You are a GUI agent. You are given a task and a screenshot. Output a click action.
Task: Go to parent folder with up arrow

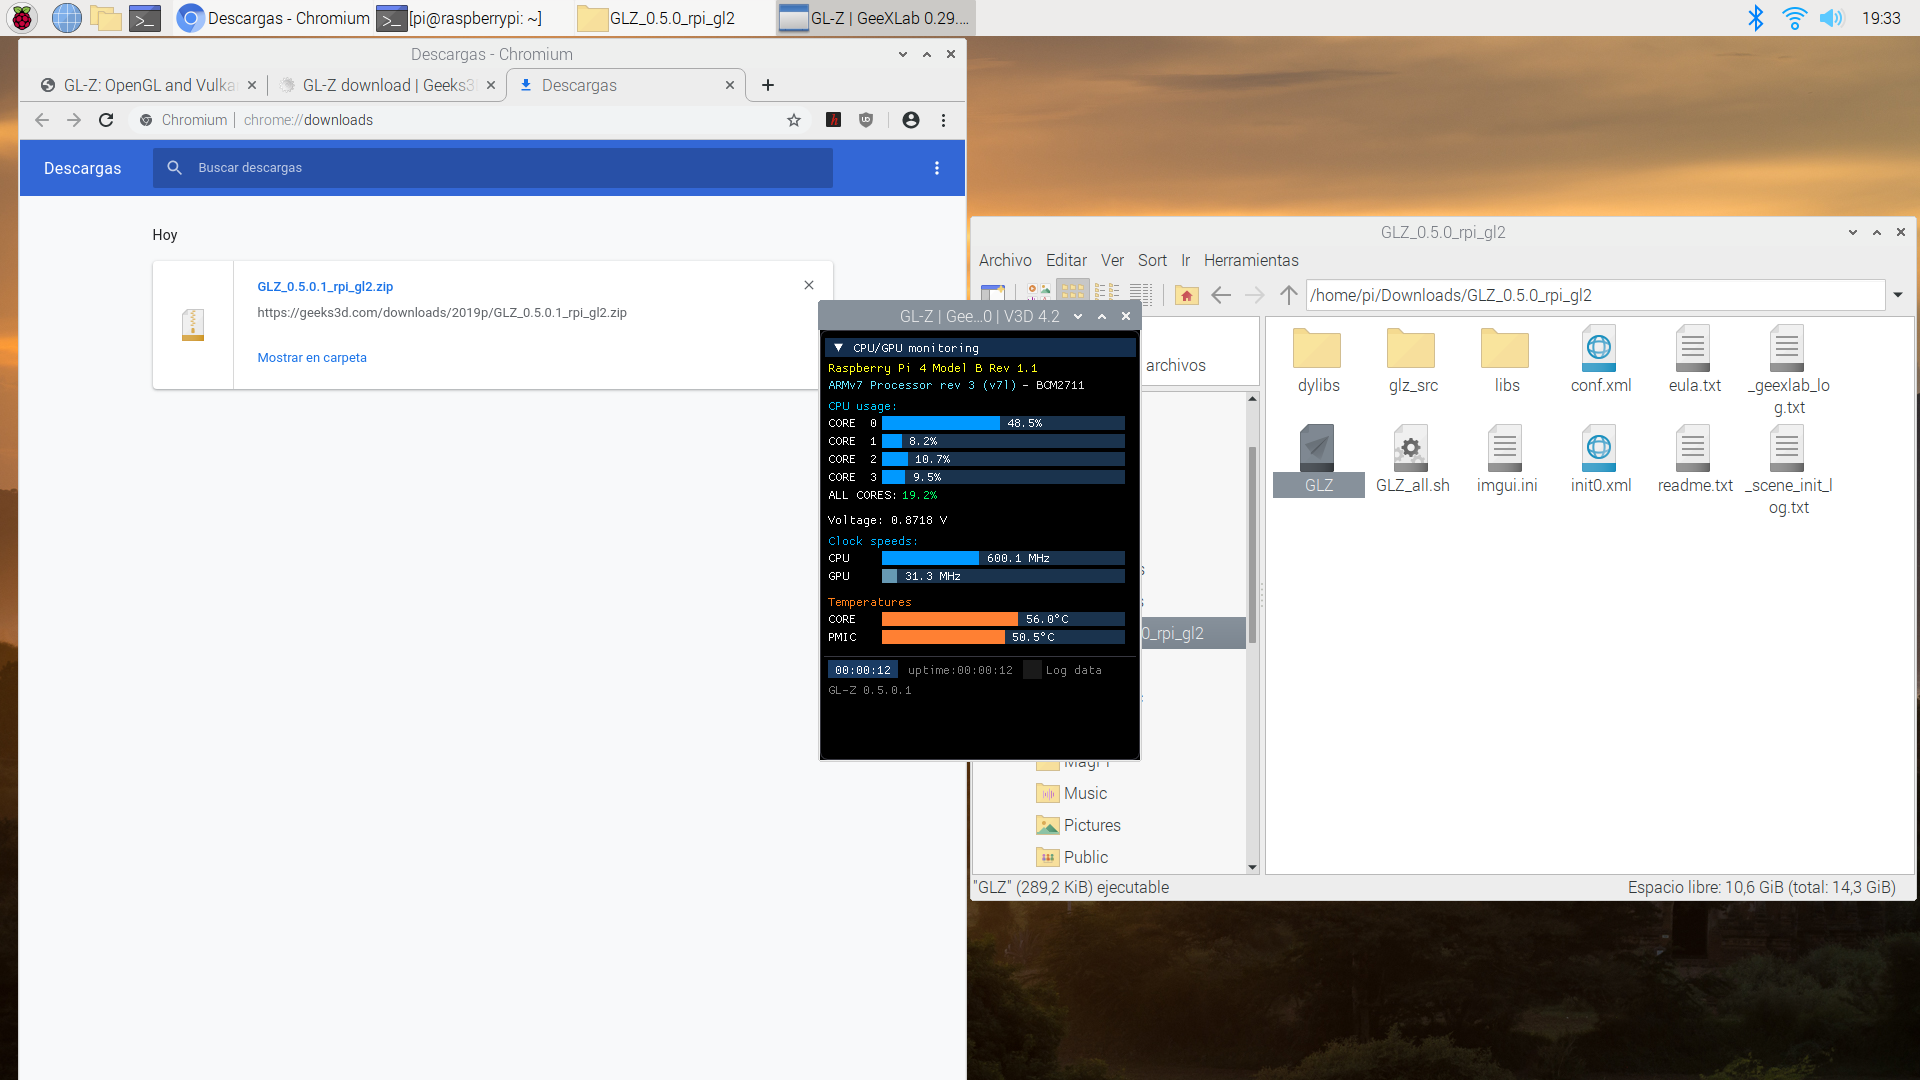pos(1289,295)
